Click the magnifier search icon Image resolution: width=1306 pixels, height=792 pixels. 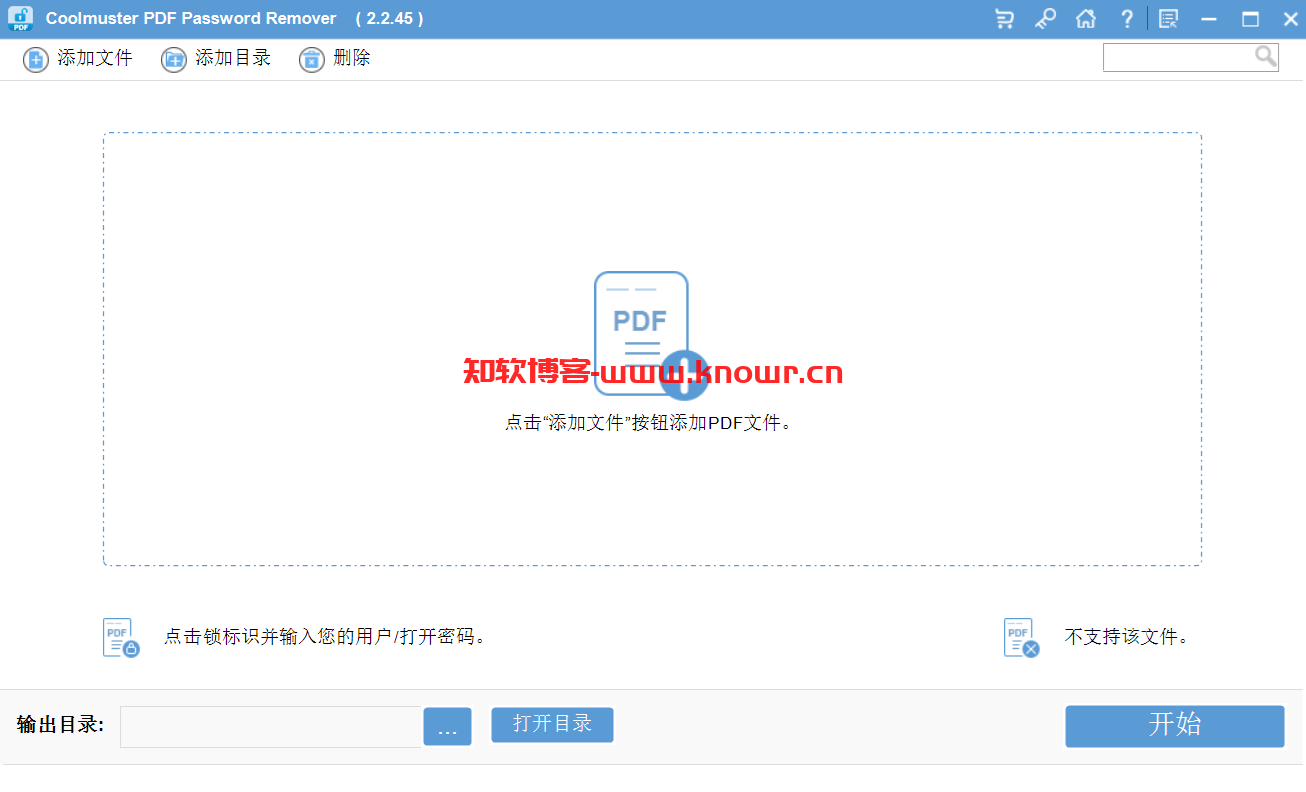[1266, 56]
